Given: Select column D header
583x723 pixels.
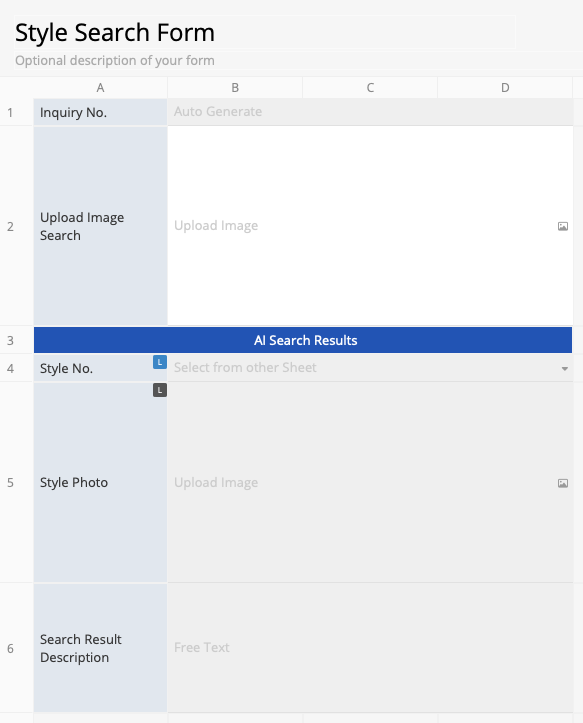Looking at the screenshot, I should (505, 88).
